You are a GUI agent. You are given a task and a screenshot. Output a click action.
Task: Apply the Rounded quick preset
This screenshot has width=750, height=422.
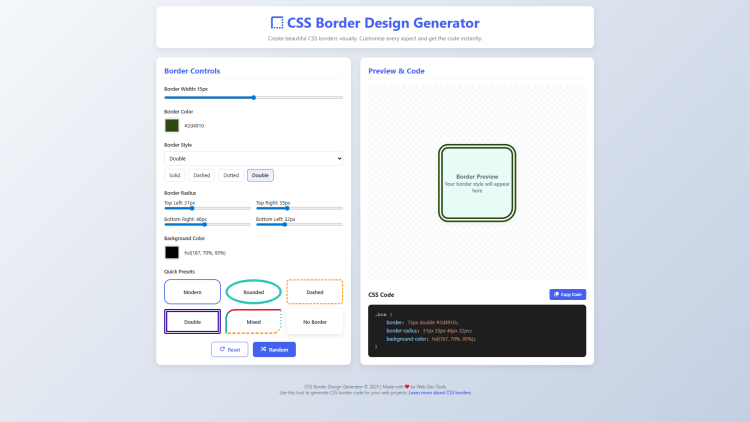point(254,291)
